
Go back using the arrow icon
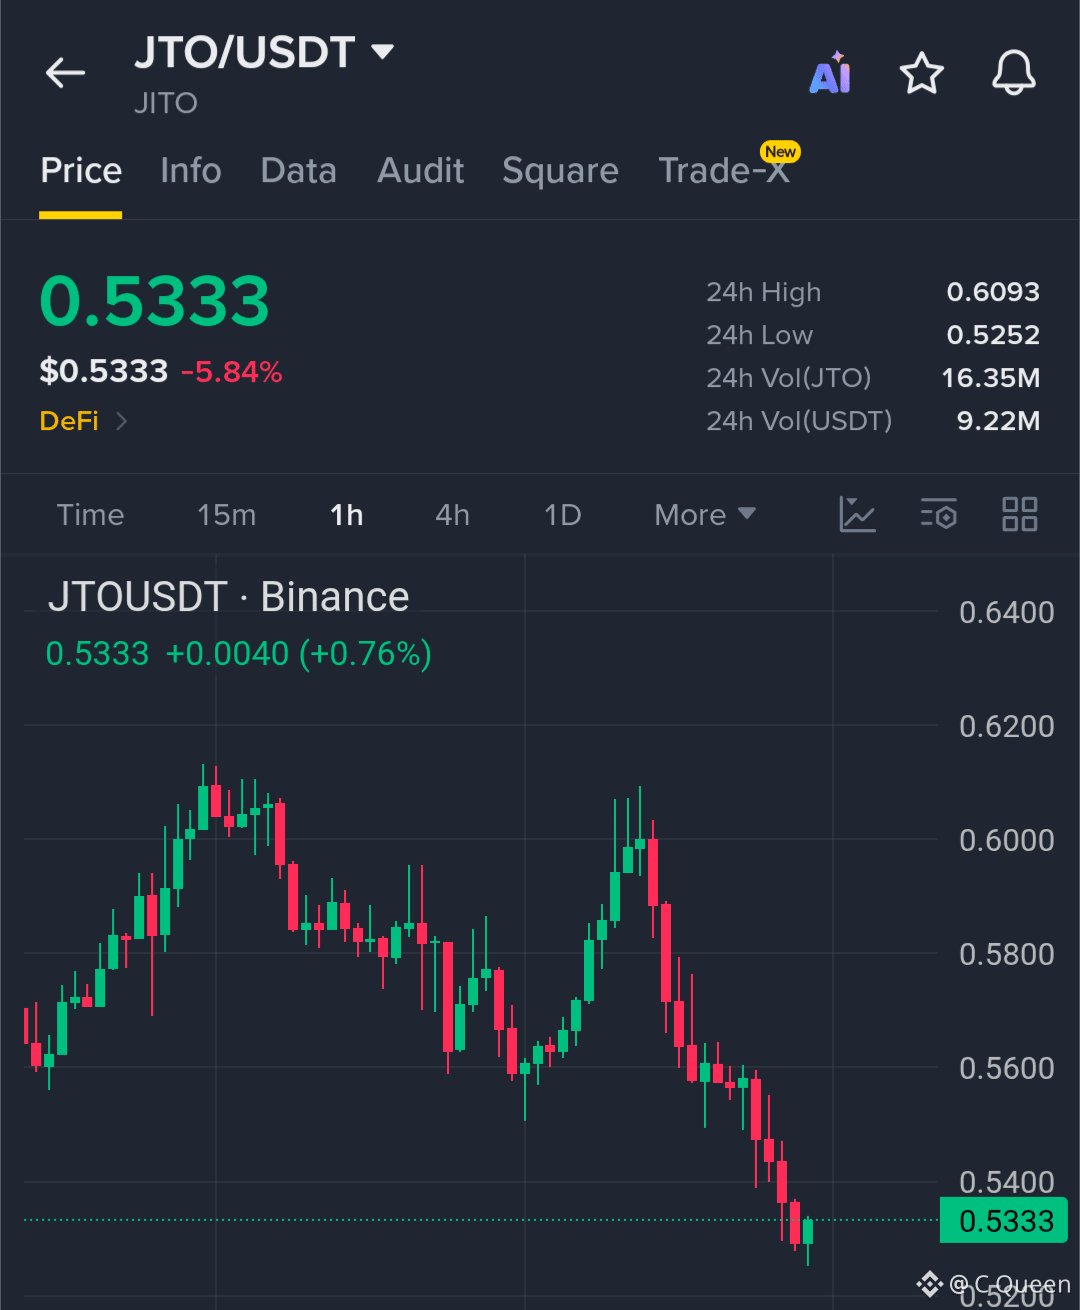pyautogui.click(x=65, y=73)
